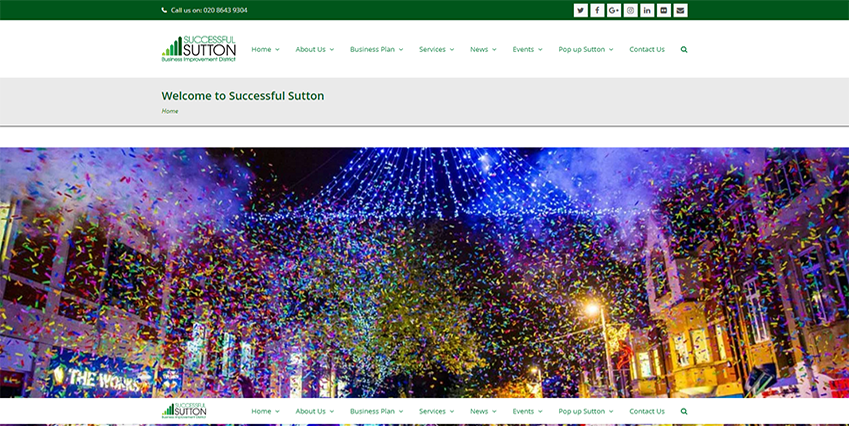Screen dimensions: 849x426
Task: Open News menu in the top header
Action: point(483,49)
